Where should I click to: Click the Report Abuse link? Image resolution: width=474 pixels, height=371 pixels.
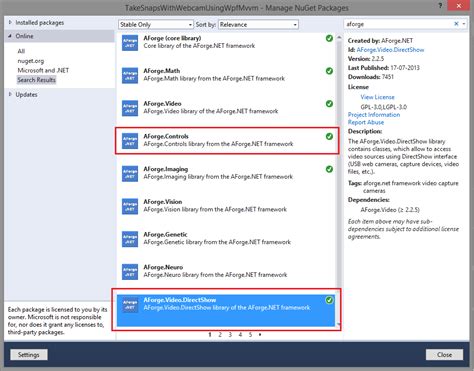point(366,122)
